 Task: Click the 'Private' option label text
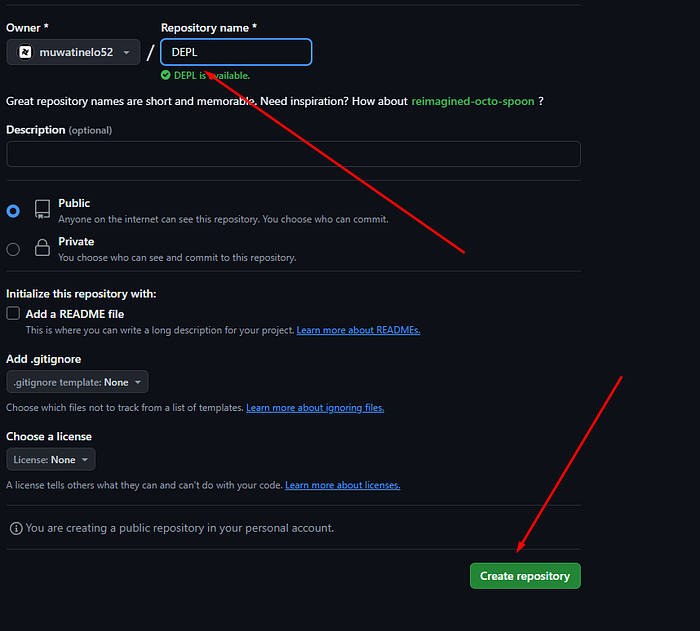[76, 242]
